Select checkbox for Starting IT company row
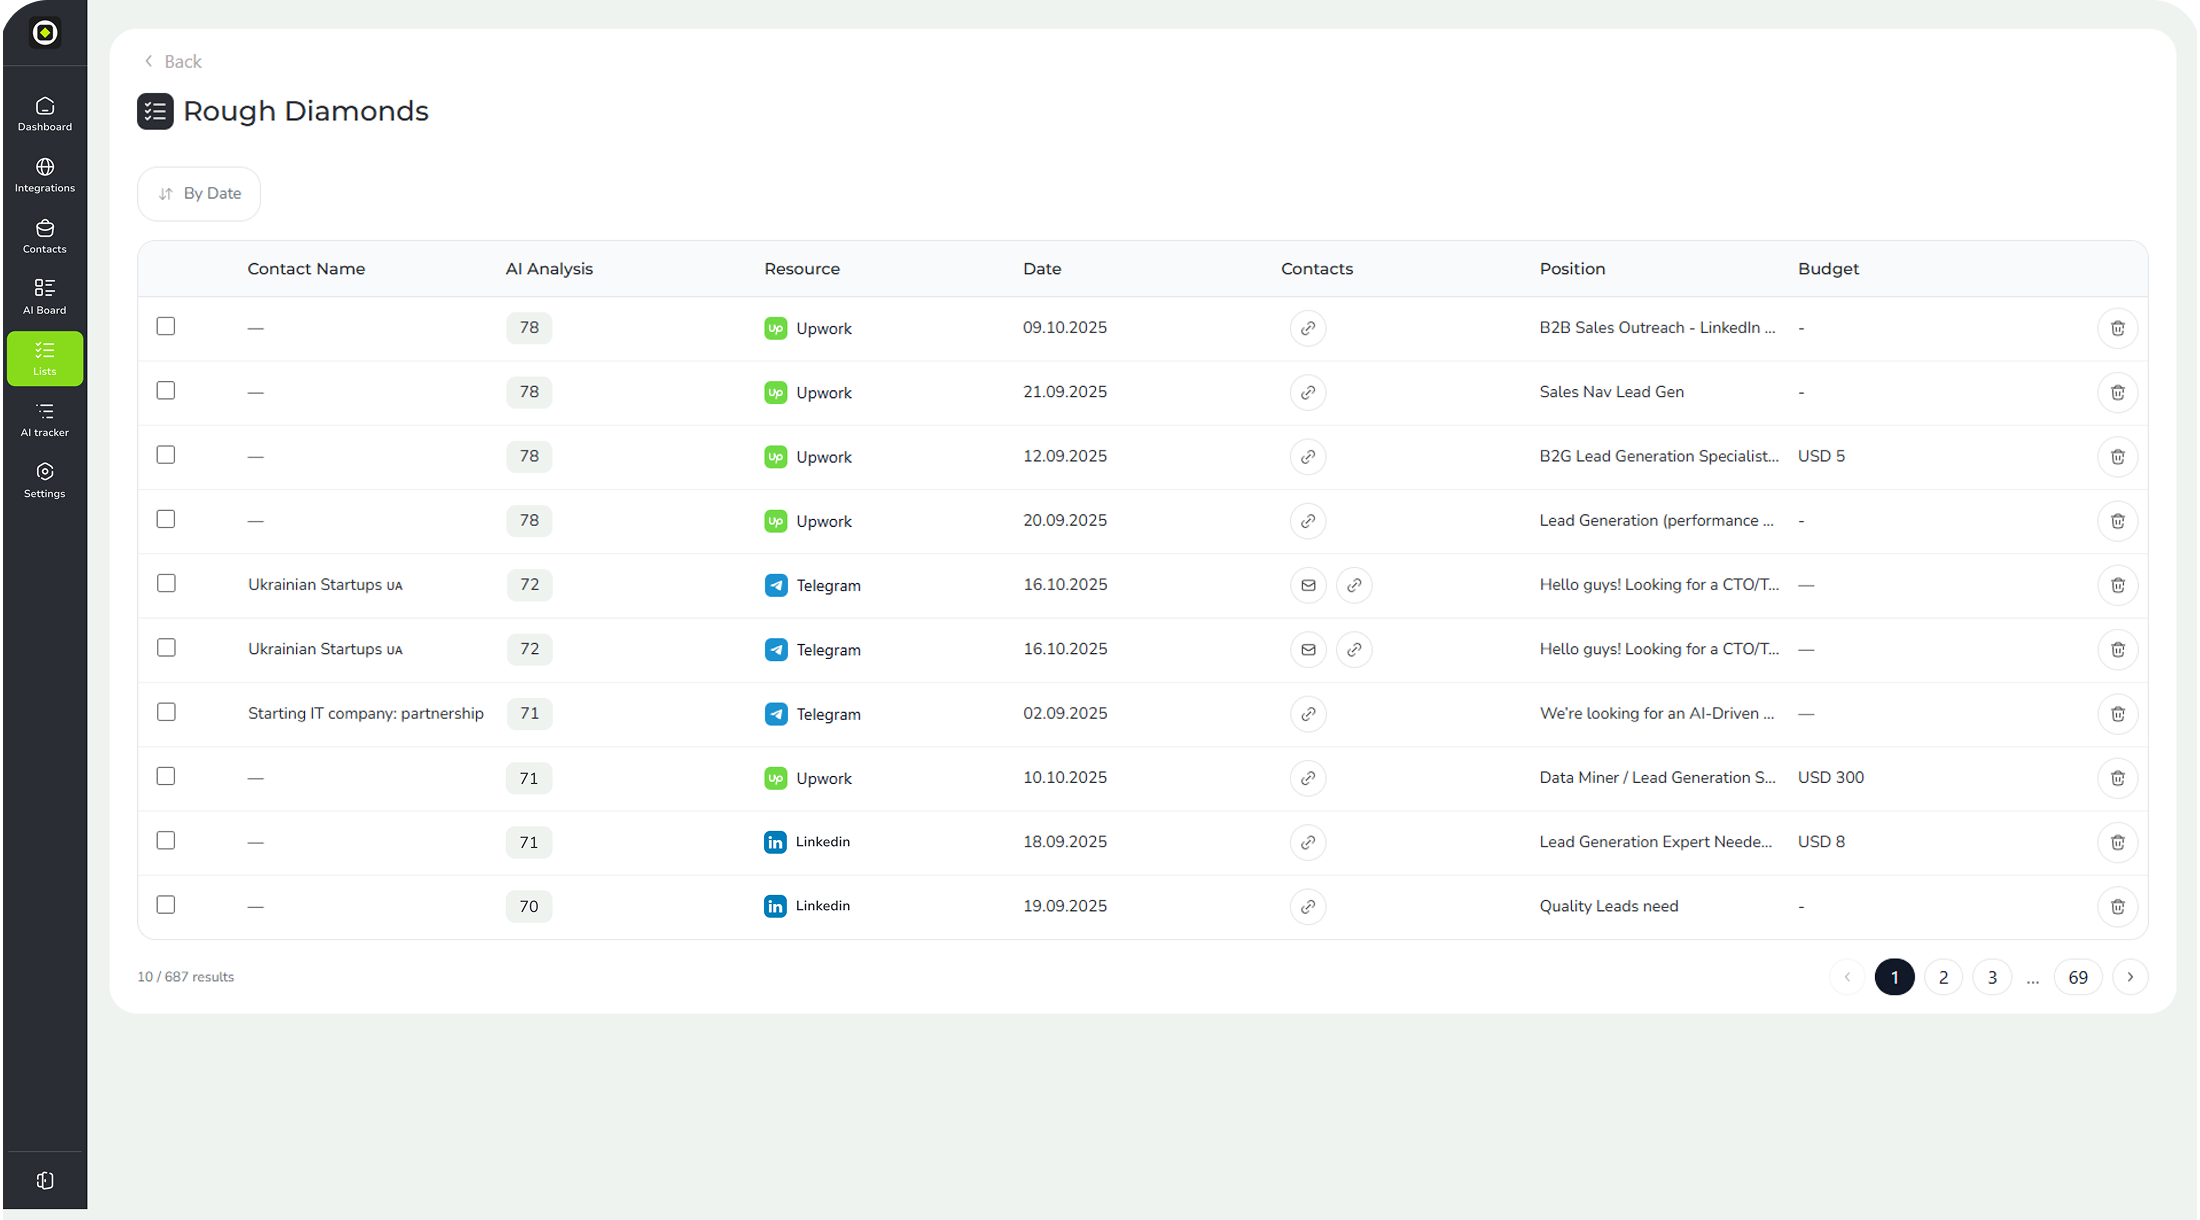Image resolution: width=2200 pixels, height=1220 pixels. point(166,712)
